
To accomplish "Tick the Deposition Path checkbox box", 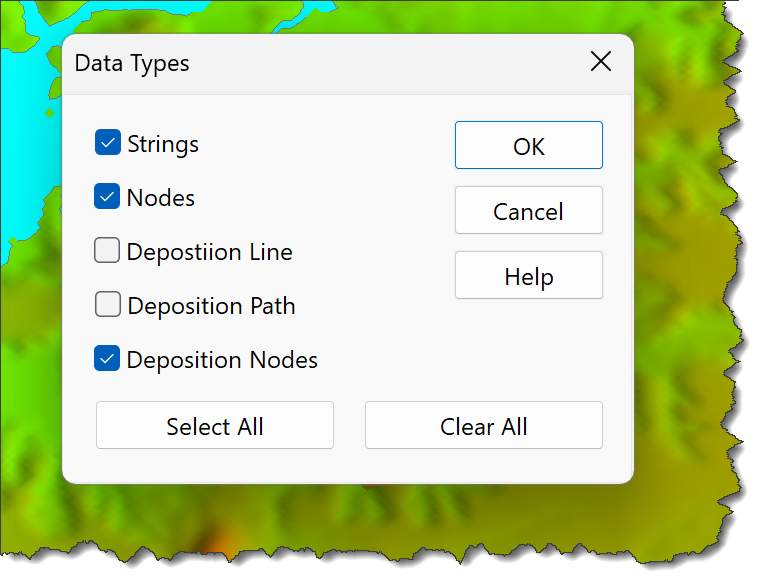I will (x=108, y=305).
